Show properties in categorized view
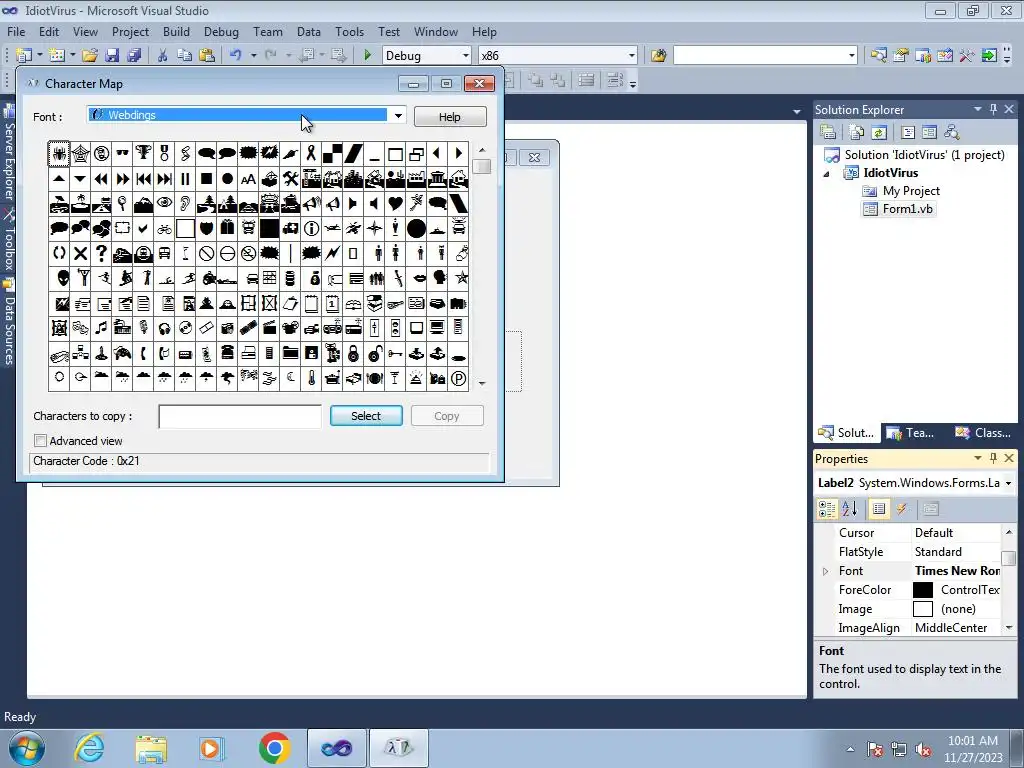The height and width of the screenshot is (768, 1024). (x=827, y=509)
